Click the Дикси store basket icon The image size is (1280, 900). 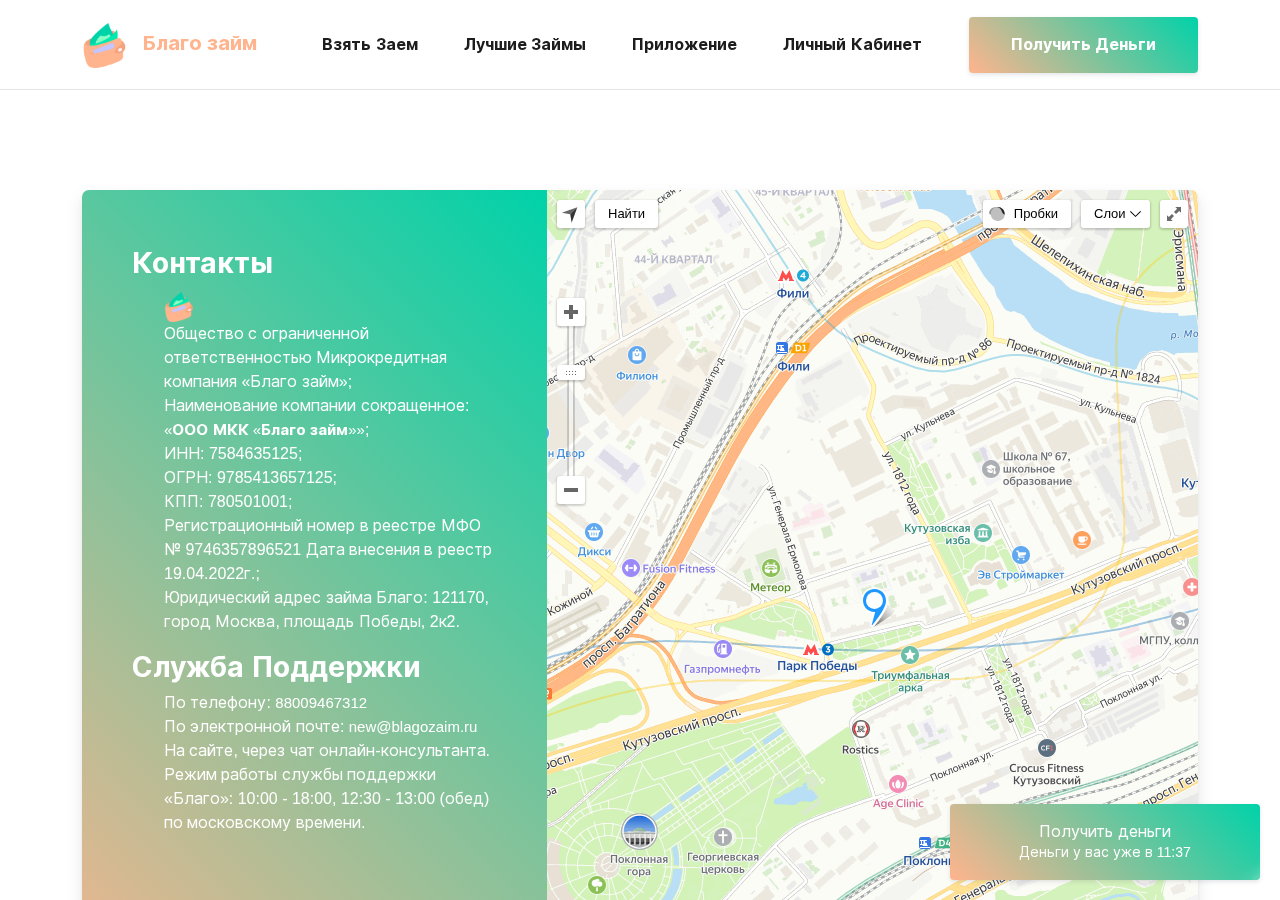[594, 532]
